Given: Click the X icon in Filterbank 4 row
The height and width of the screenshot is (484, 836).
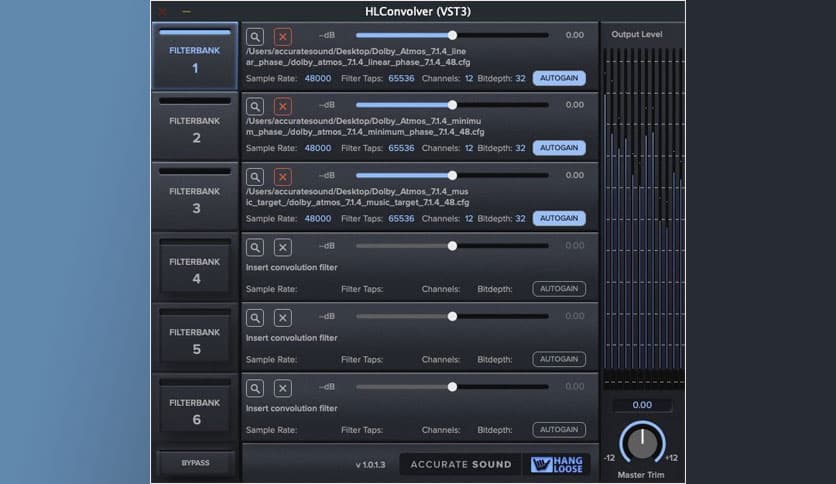Looking at the screenshot, I should point(283,247).
